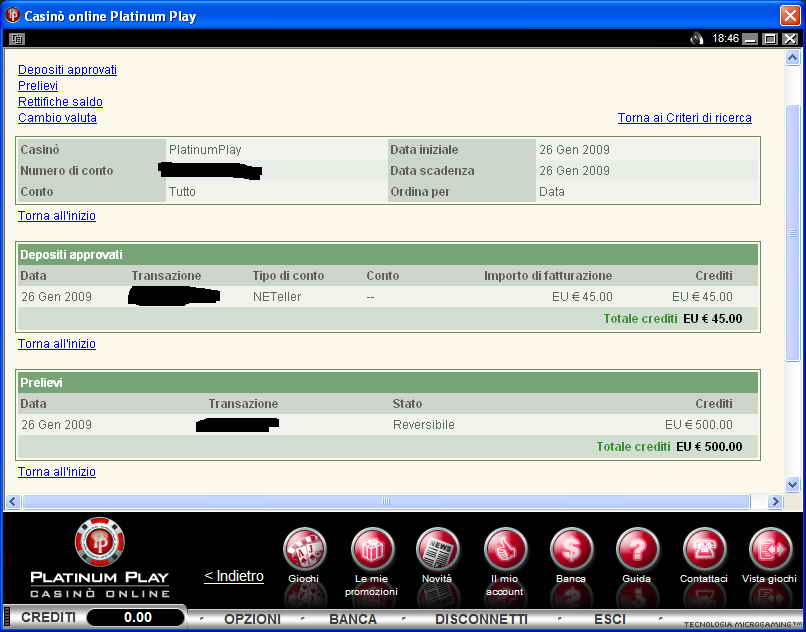Click Torna all'inizio below account details
The image size is (806, 632).
[57, 215]
